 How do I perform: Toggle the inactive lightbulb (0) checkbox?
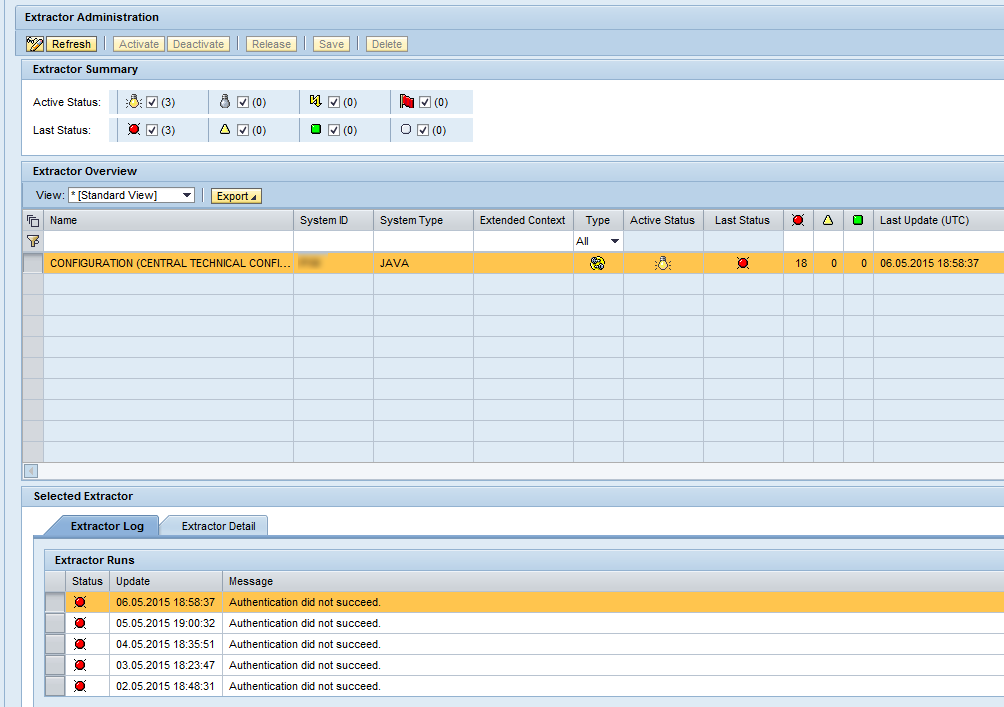[x=243, y=102]
